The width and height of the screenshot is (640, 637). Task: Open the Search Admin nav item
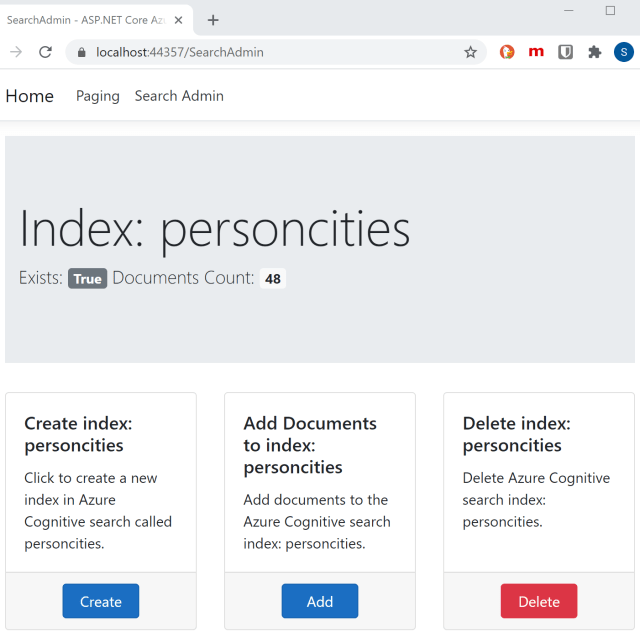click(179, 96)
